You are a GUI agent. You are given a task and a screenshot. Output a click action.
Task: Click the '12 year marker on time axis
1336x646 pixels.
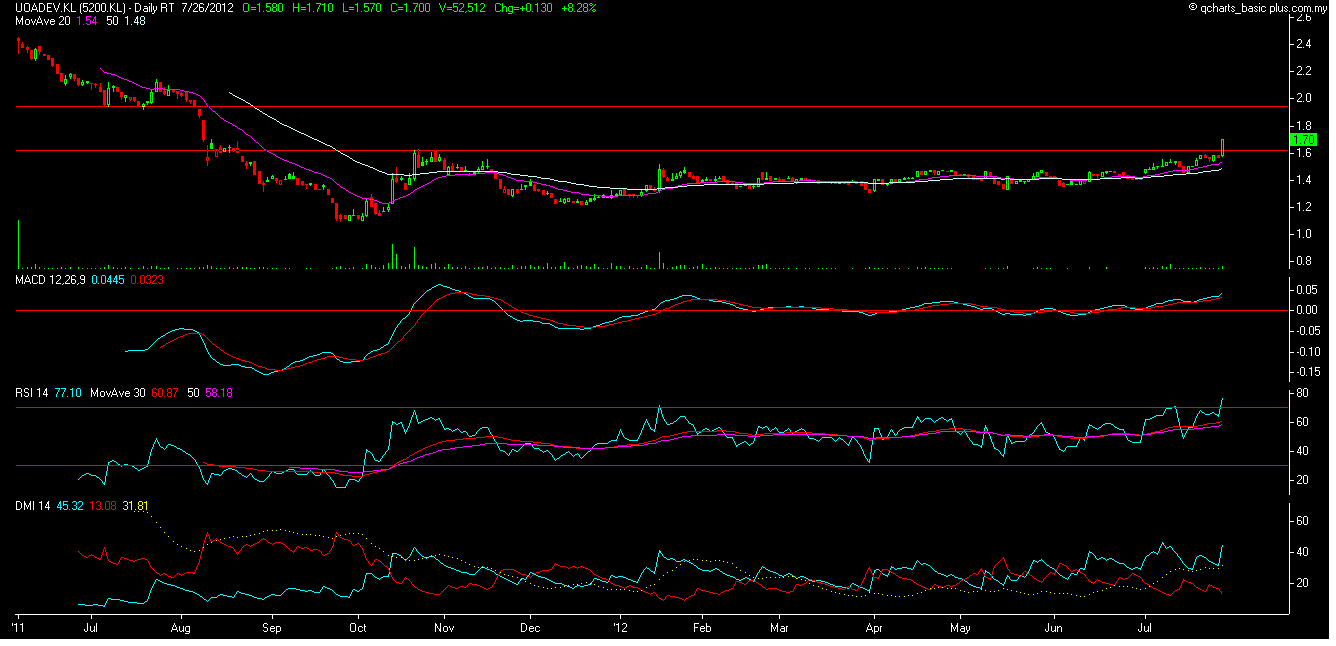(x=620, y=628)
